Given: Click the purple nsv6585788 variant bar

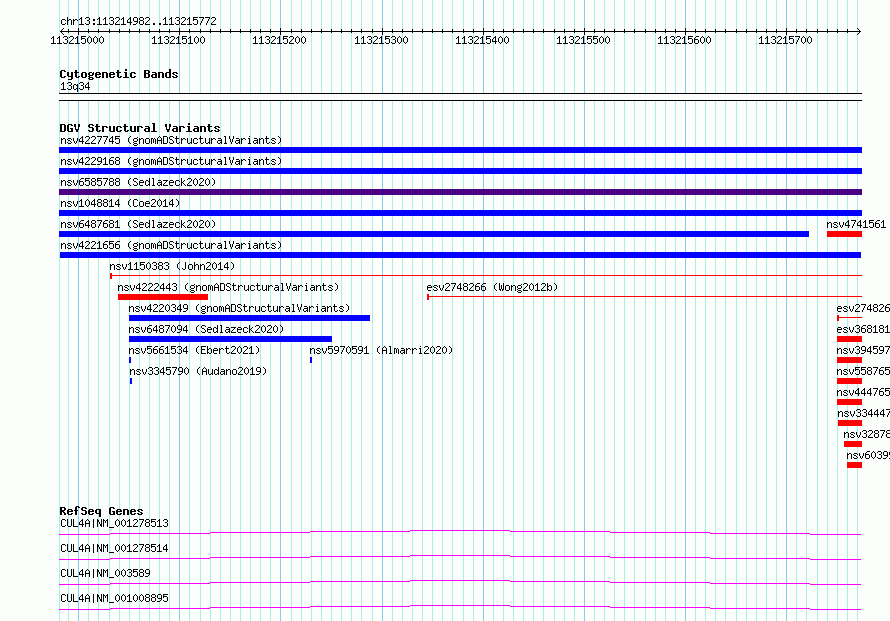Looking at the screenshot, I should point(460,192).
